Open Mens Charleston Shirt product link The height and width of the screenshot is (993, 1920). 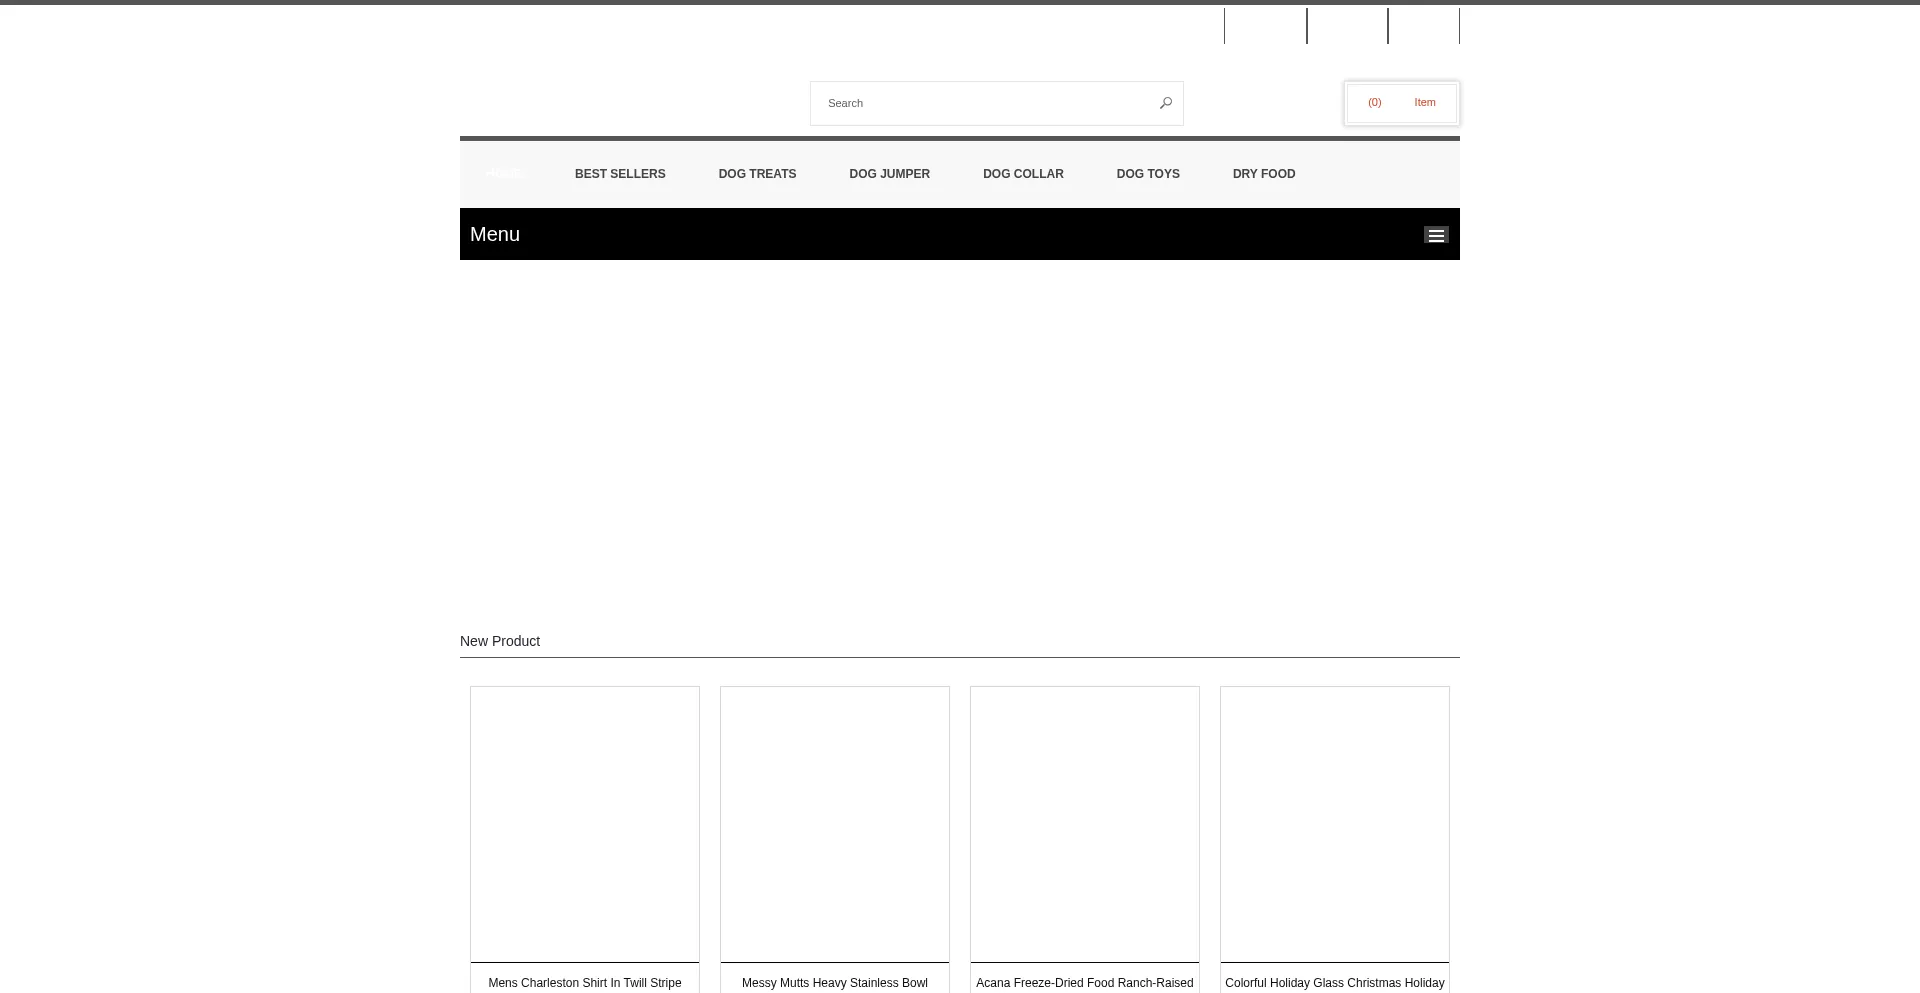click(x=585, y=983)
